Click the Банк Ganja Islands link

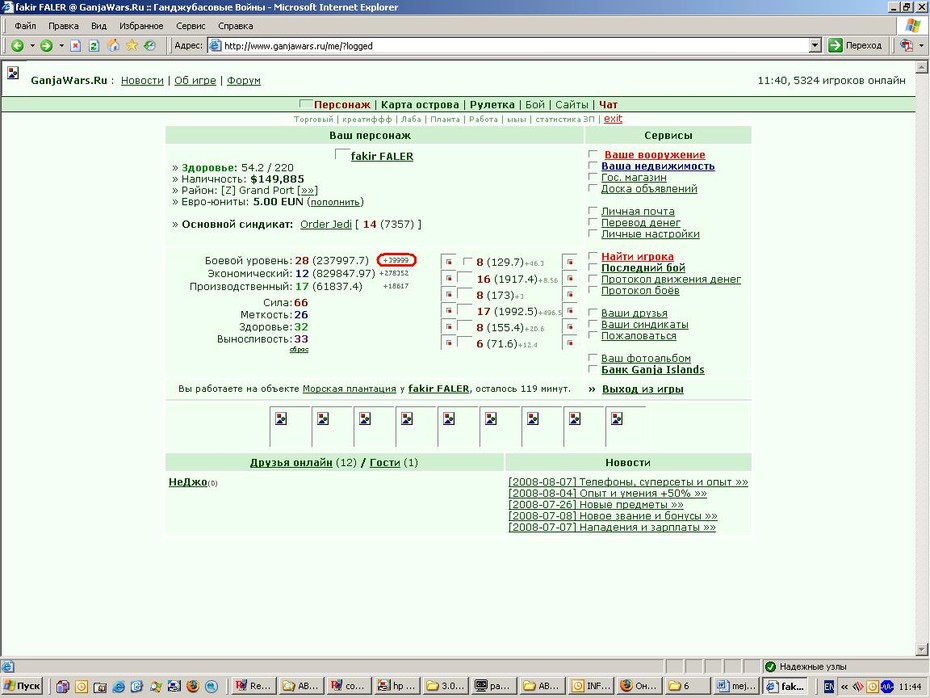[x=652, y=369]
